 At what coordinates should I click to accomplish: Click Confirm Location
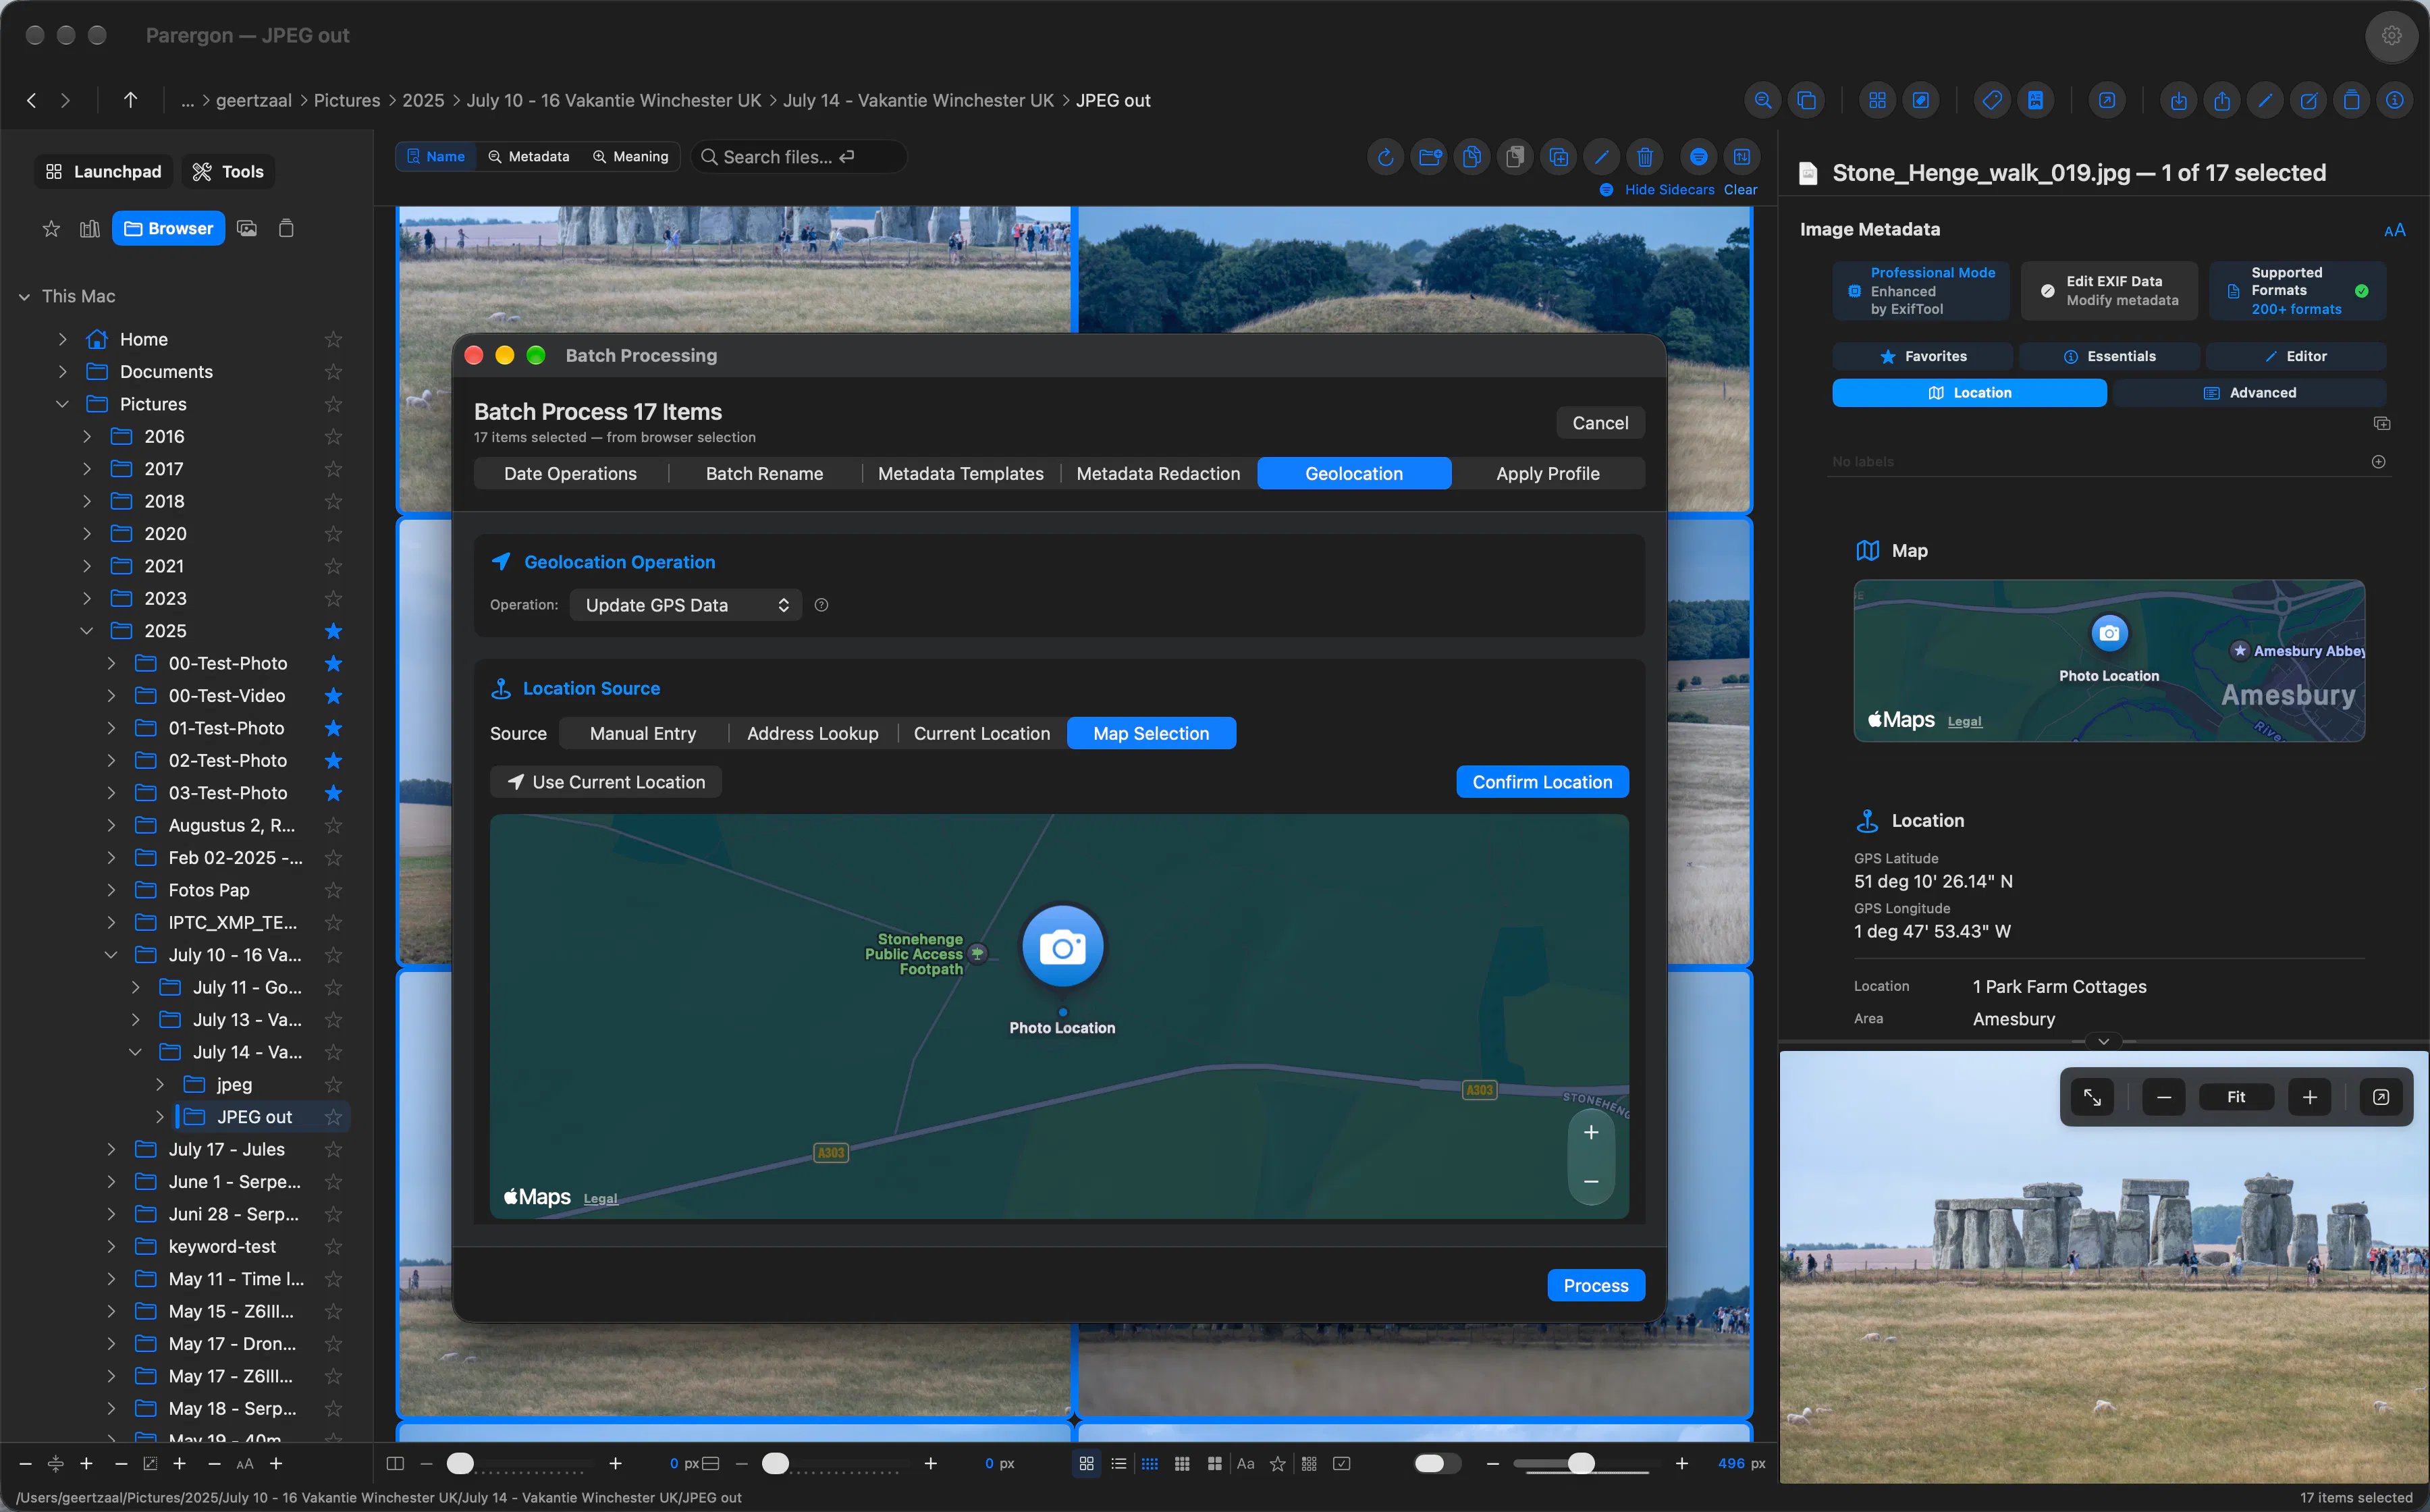(x=1542, y=782)
